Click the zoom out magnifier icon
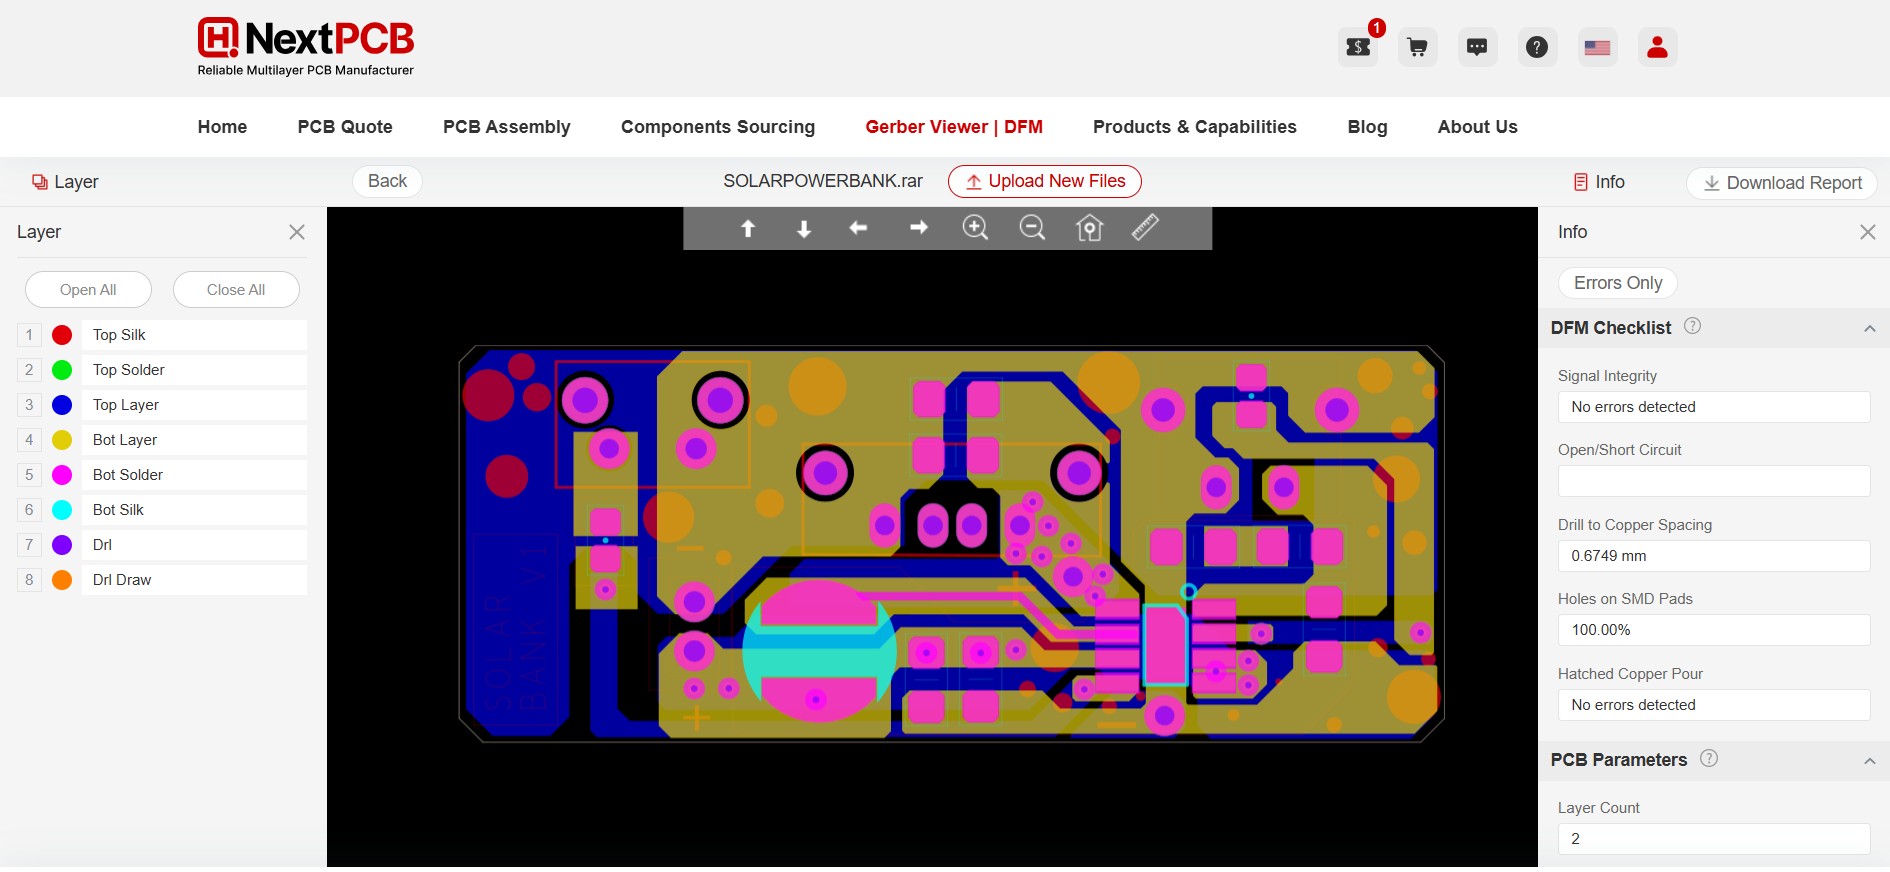This screenshot has height=872, width=1890. tap(1032, 228)
